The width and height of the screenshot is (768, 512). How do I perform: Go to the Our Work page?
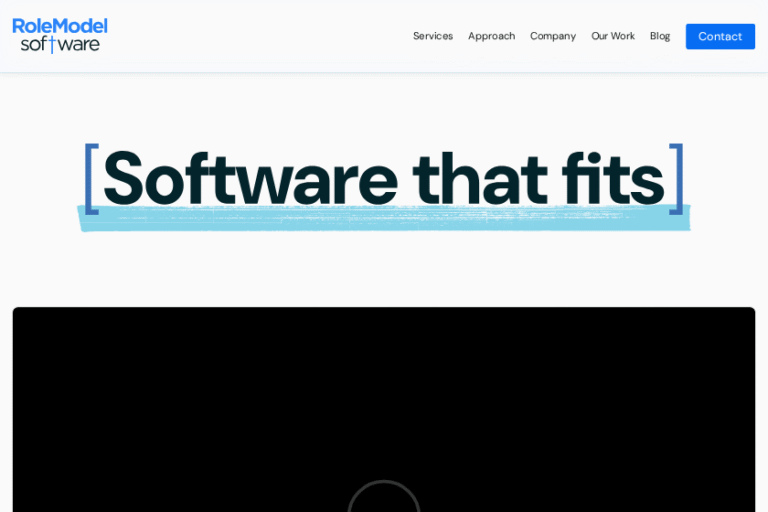tap(612, 36)
